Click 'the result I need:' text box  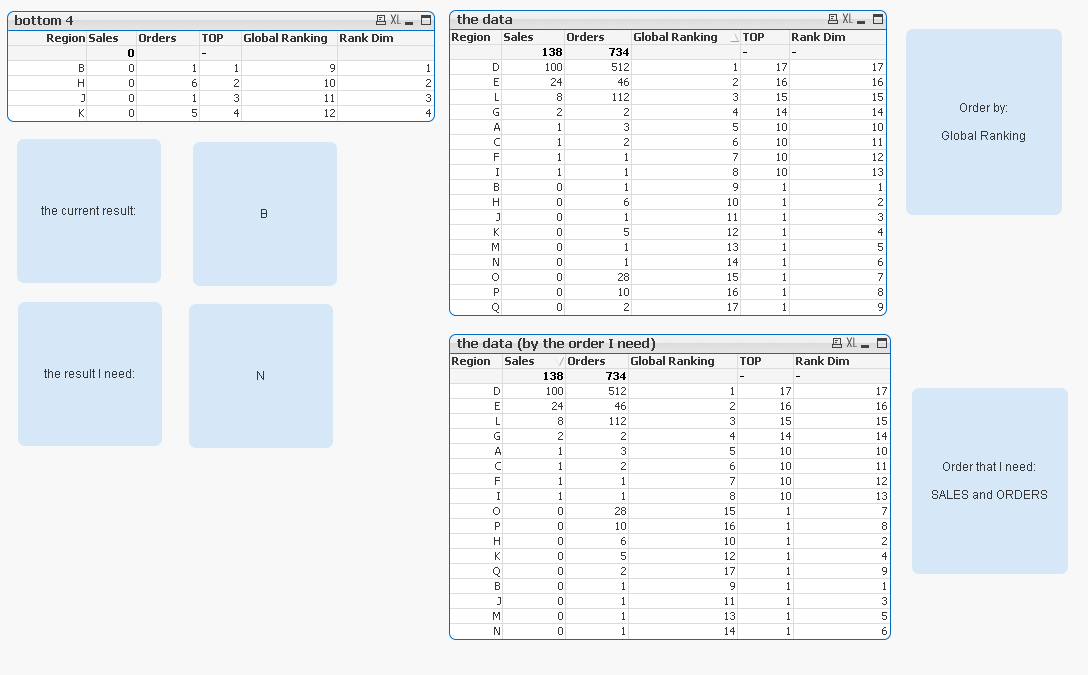[x=90, y=374]
